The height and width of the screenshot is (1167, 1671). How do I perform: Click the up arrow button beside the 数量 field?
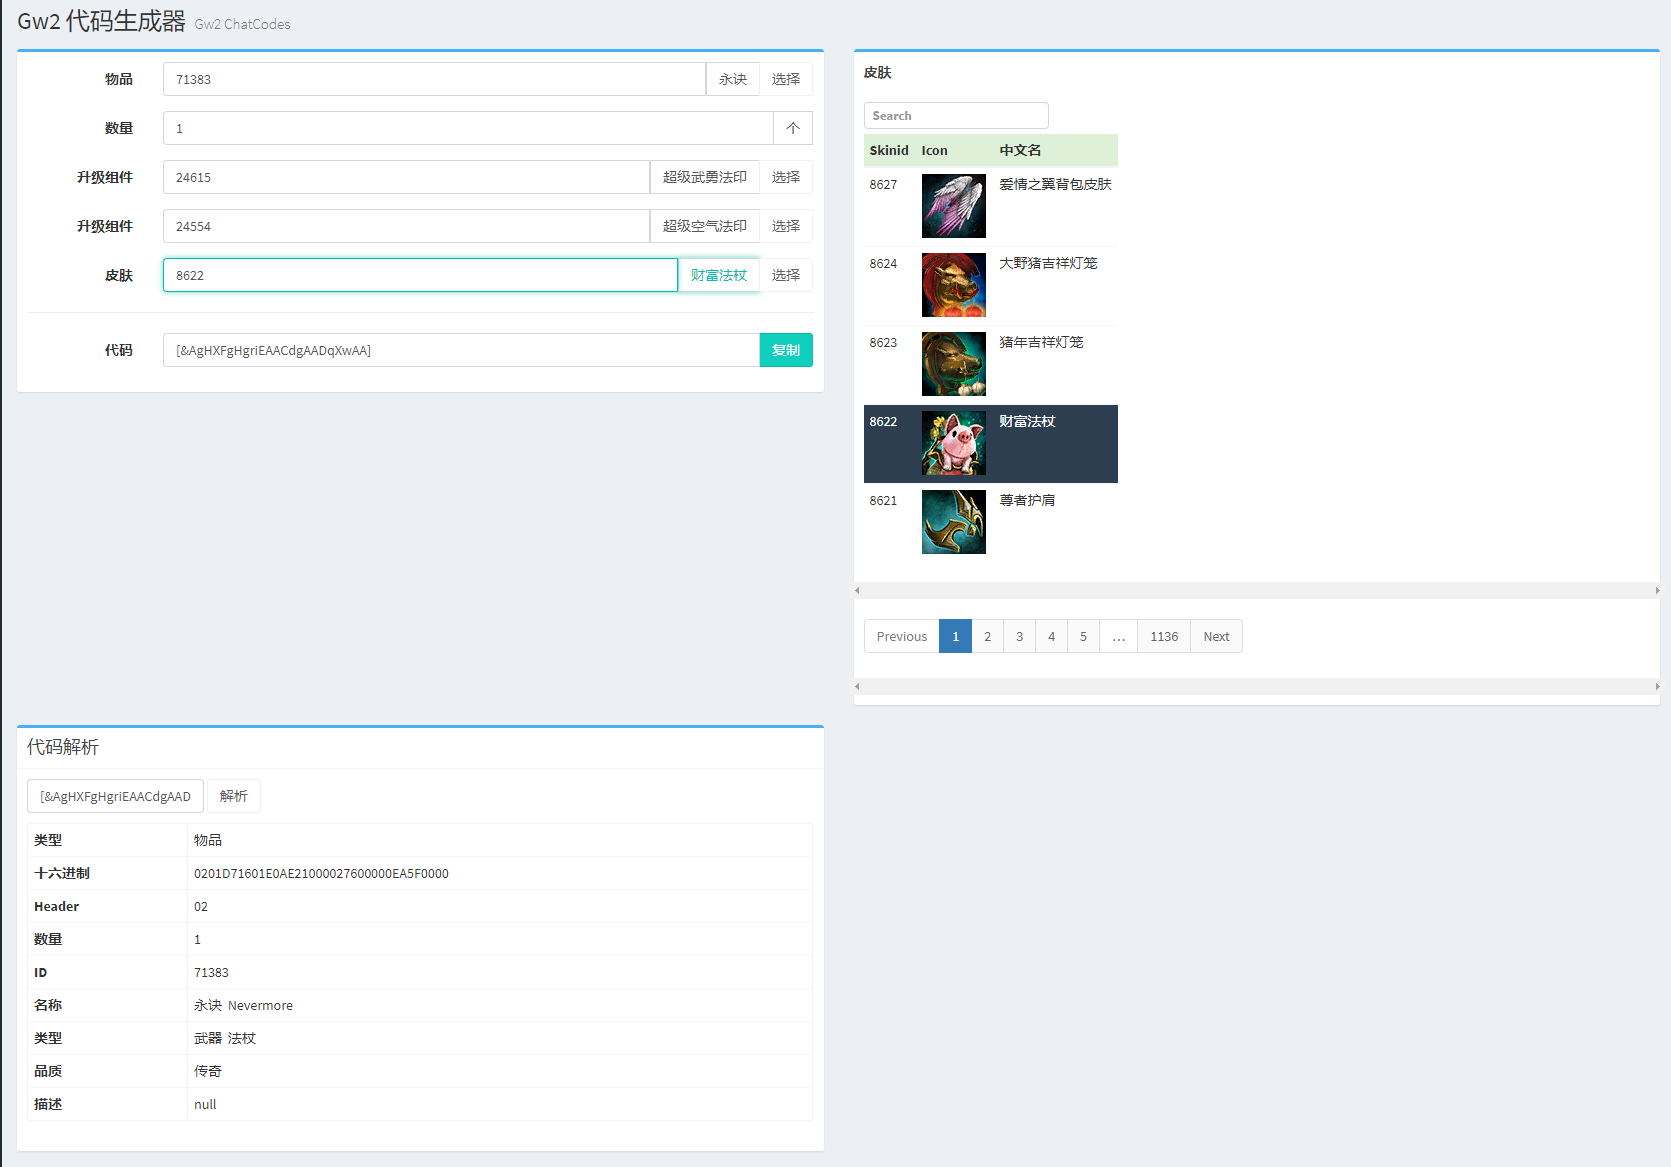793,128
